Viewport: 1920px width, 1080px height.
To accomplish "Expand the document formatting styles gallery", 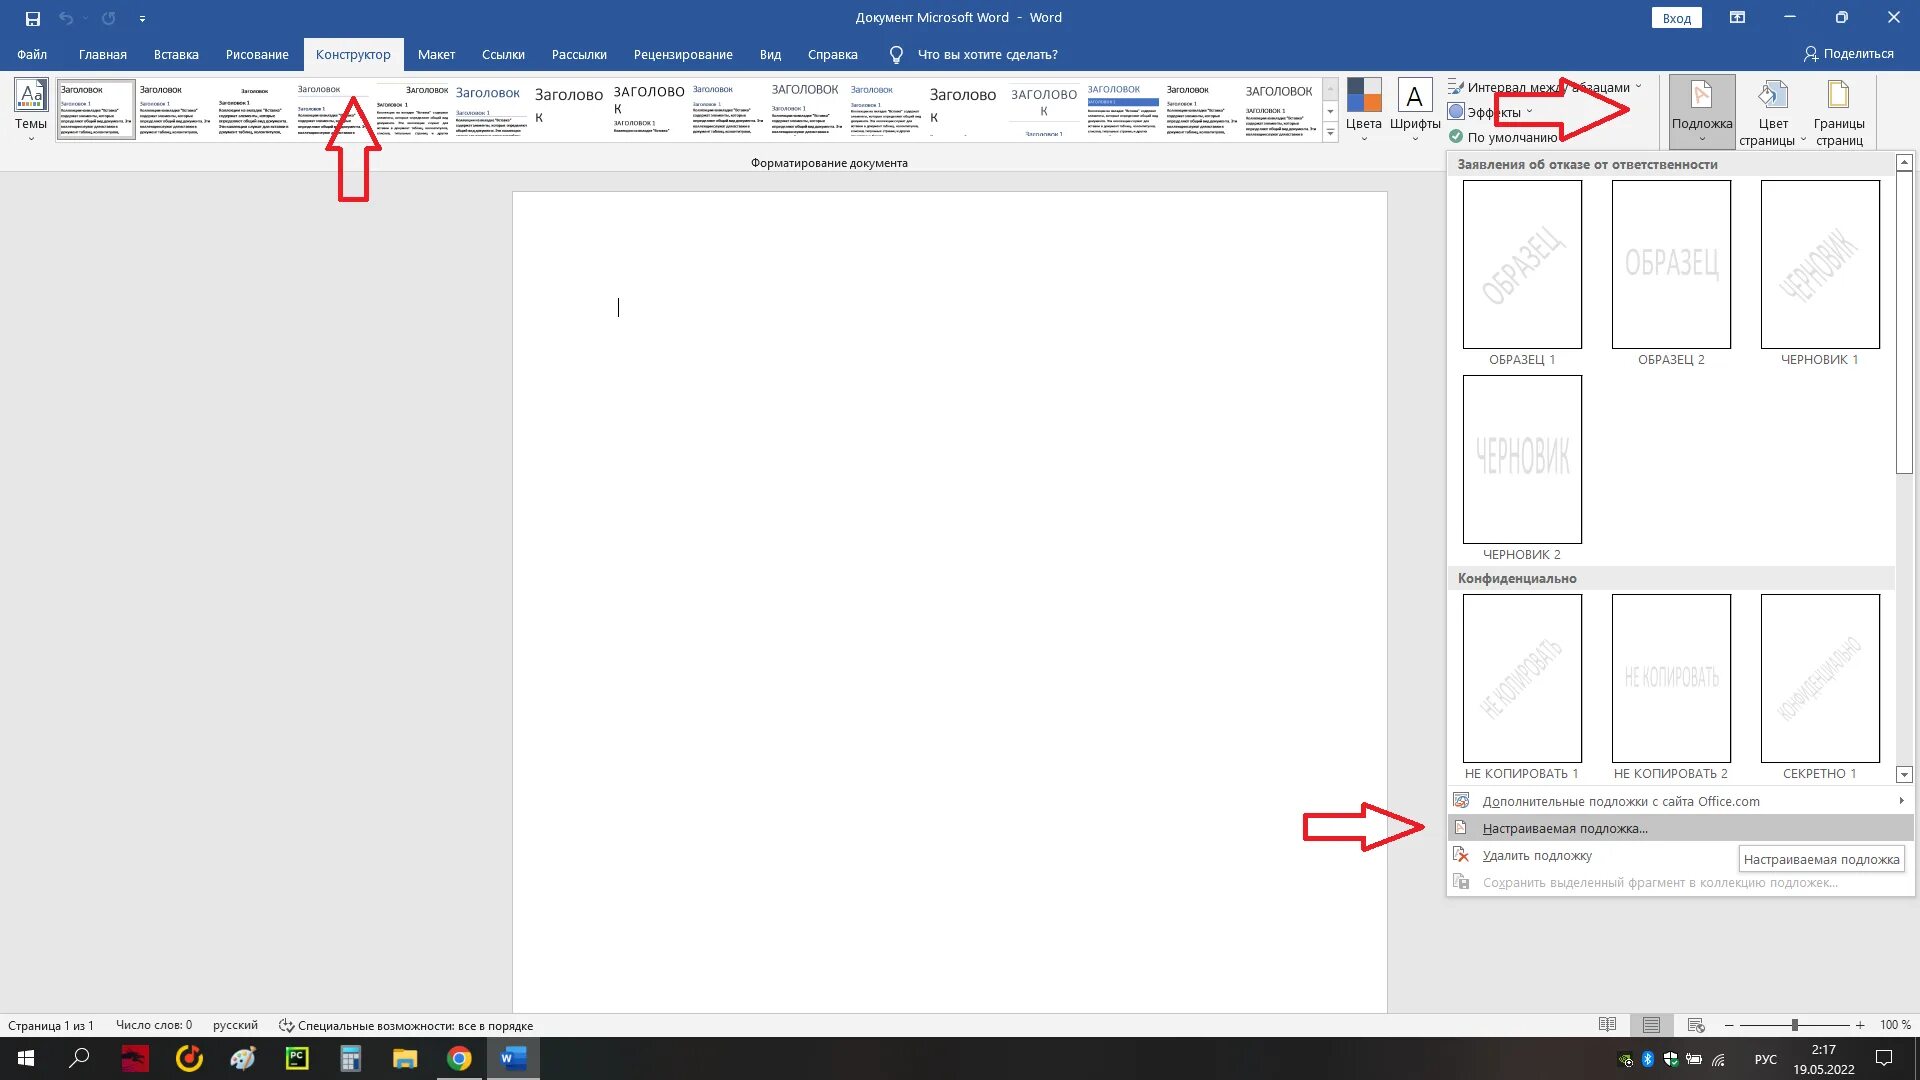I will (1330, 133).
